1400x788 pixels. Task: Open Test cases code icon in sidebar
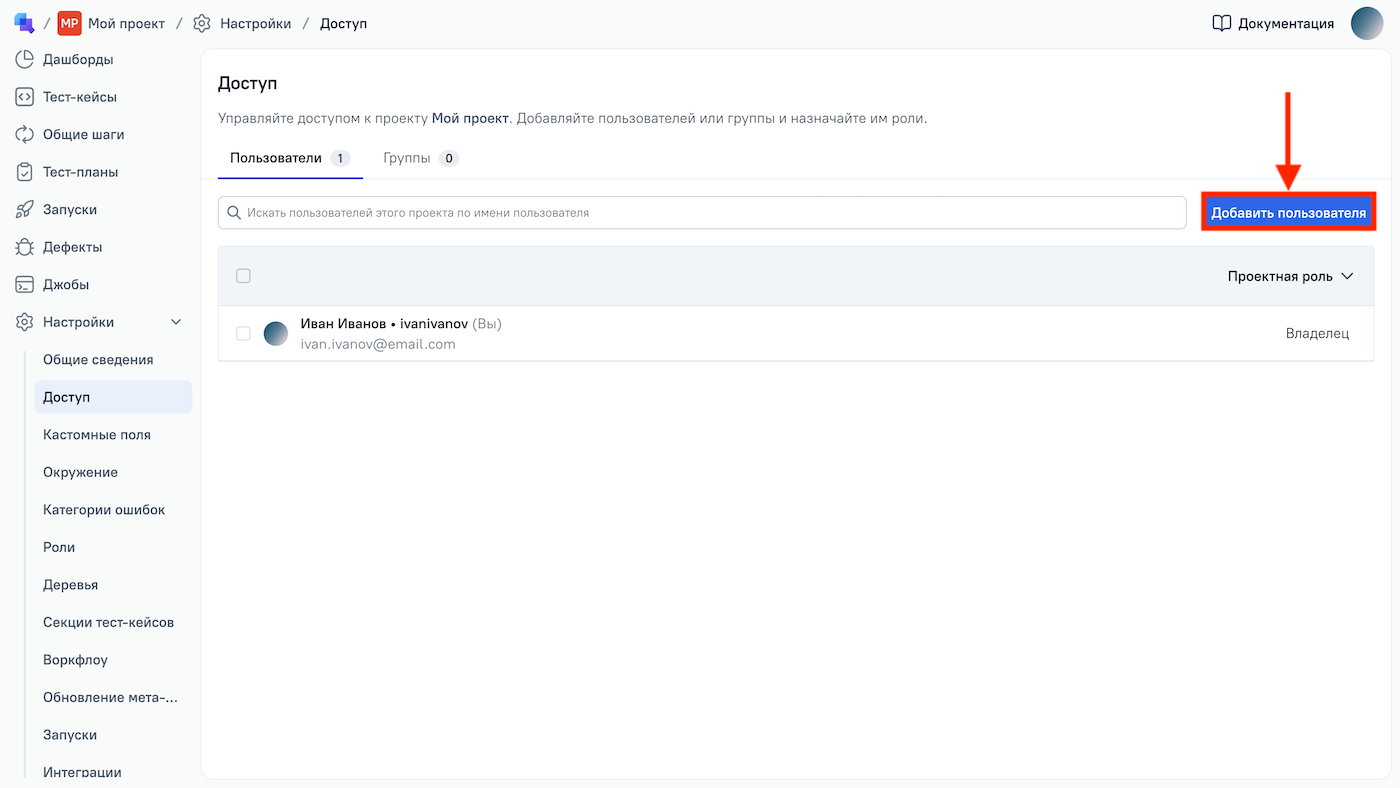point(25,97)
